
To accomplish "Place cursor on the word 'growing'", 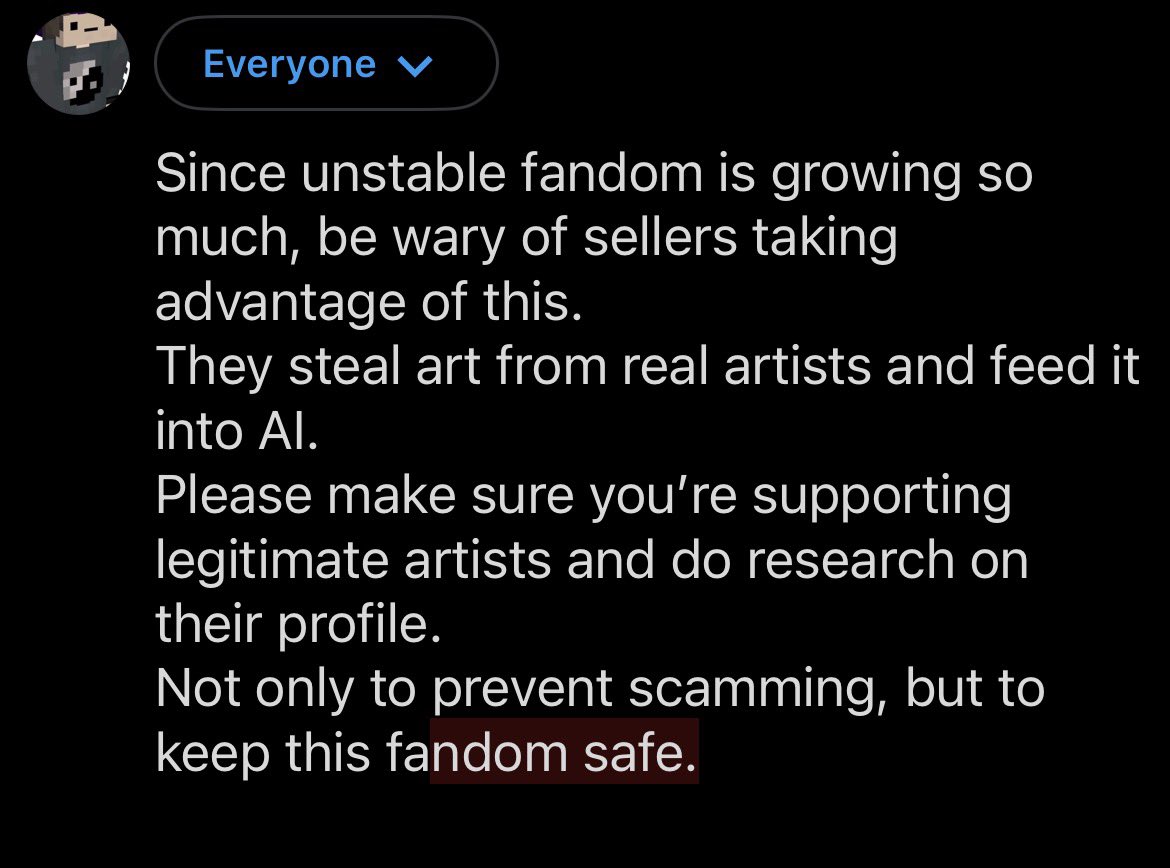I will tap(866, 175).
